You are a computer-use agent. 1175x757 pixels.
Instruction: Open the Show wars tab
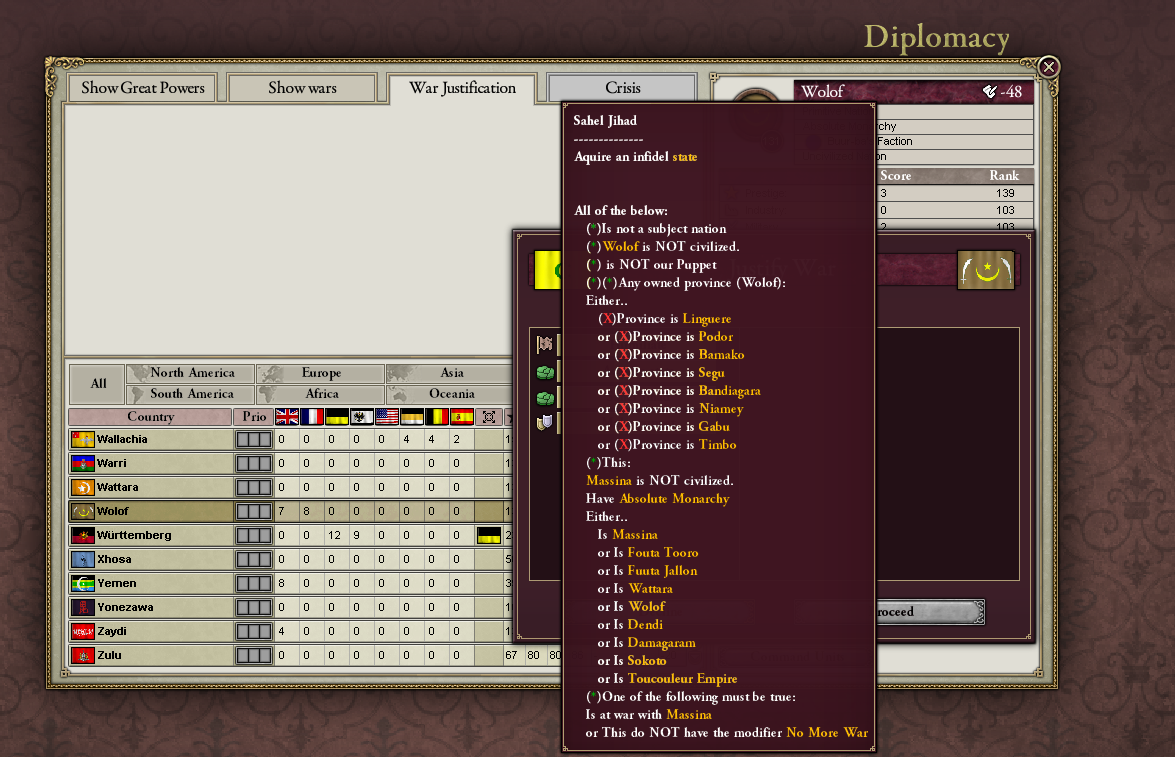pos(302,88)
